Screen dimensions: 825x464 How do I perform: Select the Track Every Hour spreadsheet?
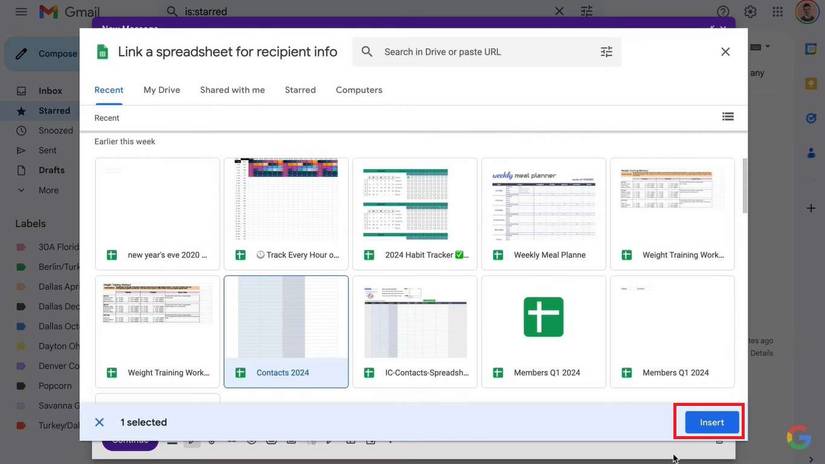point(286,213)
